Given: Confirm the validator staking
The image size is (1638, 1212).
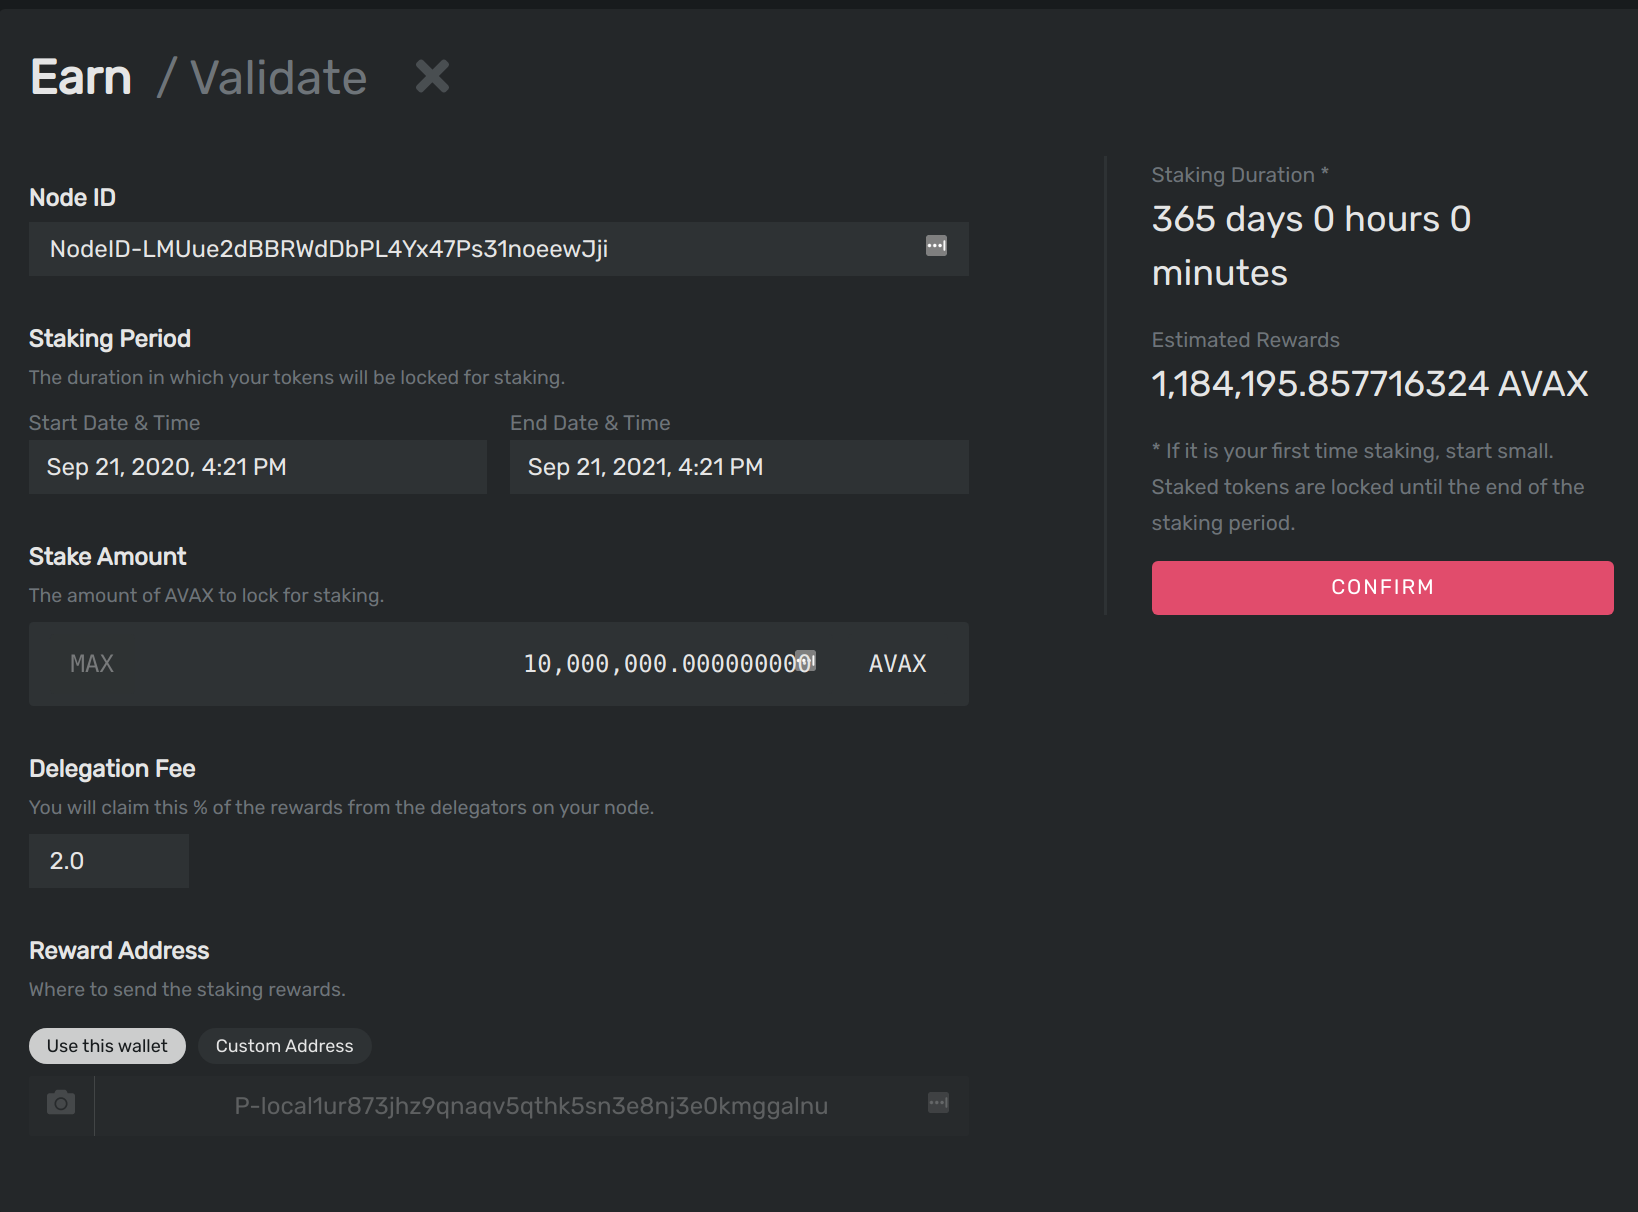Looking at the screenshot, I should coord(1382,588).
